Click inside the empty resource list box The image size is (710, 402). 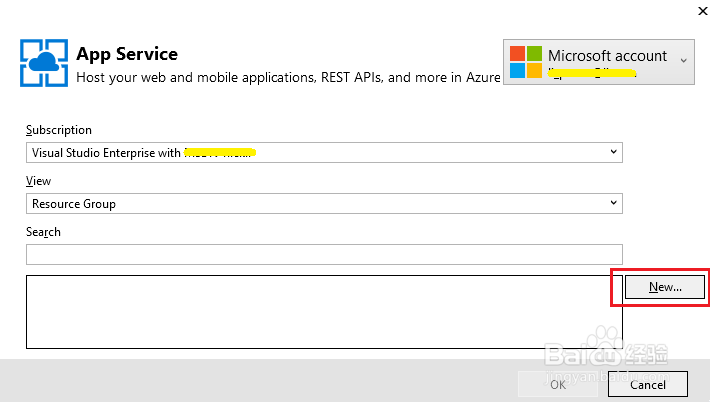(x=324, y=312)
